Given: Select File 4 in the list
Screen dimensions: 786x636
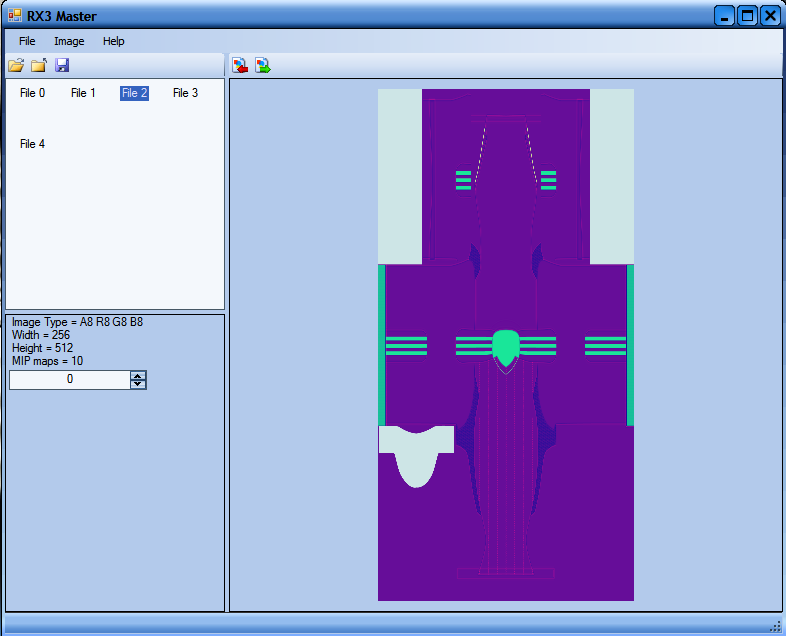Looking at the screenshot, I should 32,144.
